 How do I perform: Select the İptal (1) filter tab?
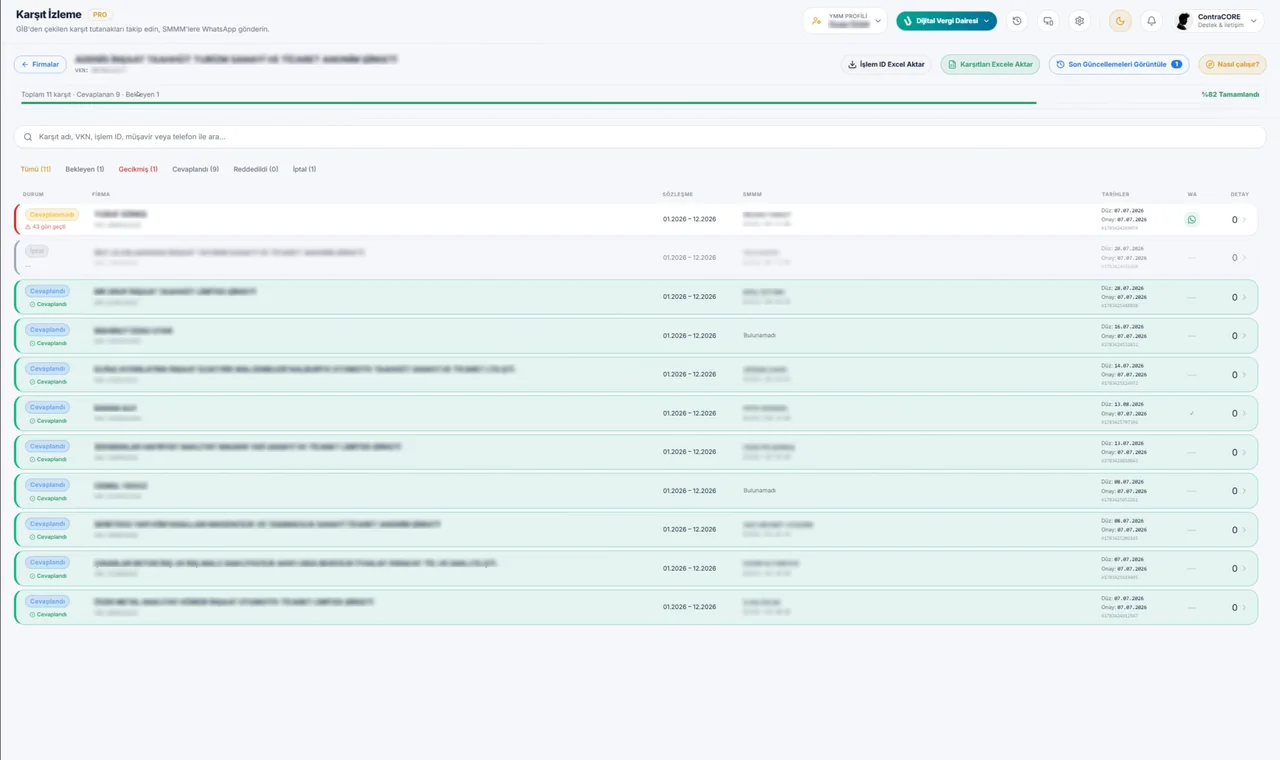304,169
